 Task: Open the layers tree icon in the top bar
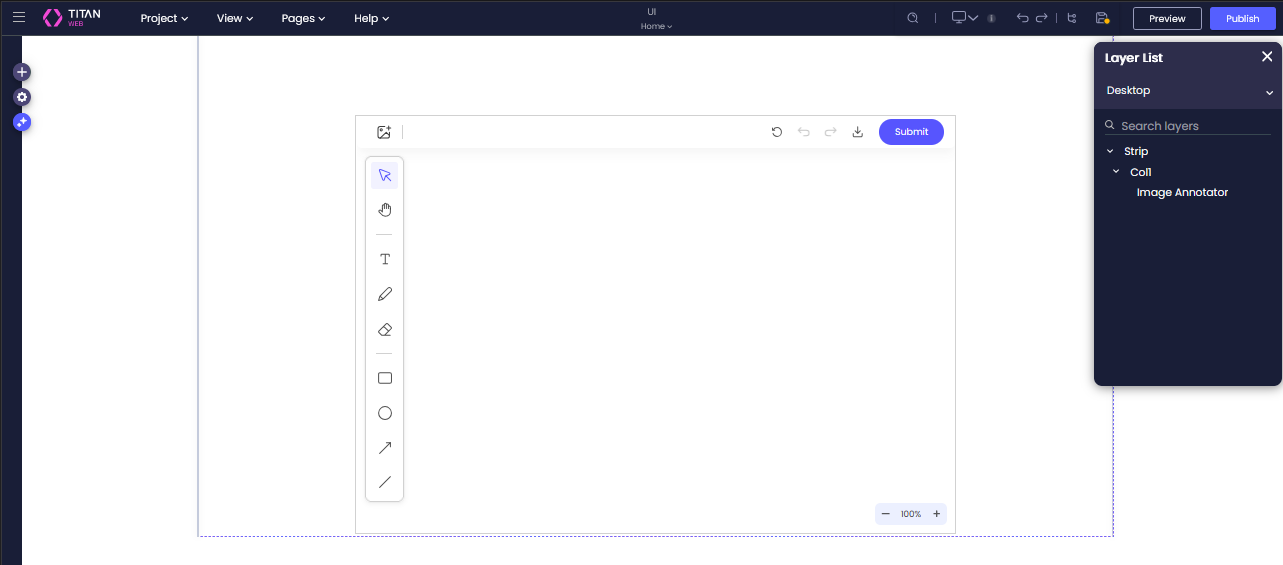(x=1072, y=18)
